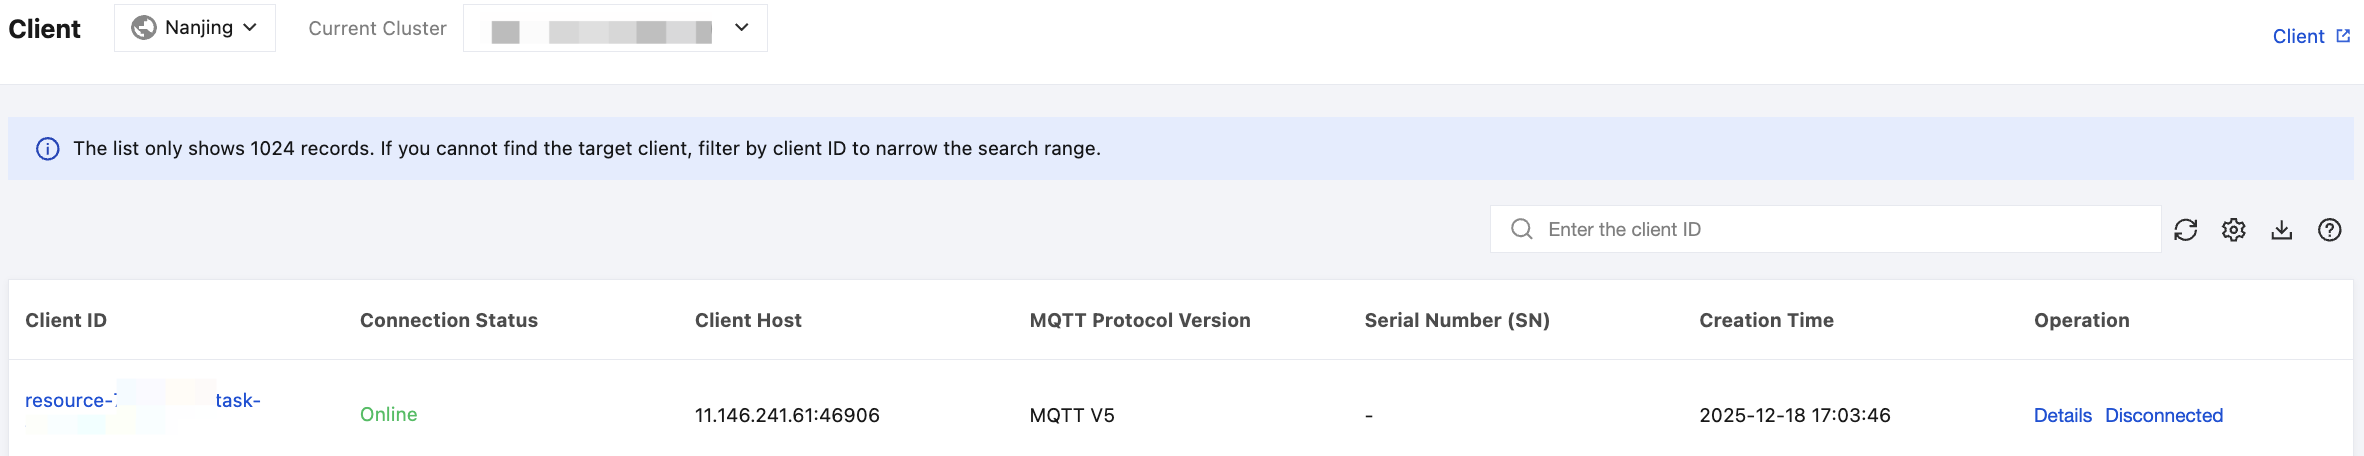Click the Client ID column header
The width and height of the screenshot is (2364, 456).
point(66,320)
